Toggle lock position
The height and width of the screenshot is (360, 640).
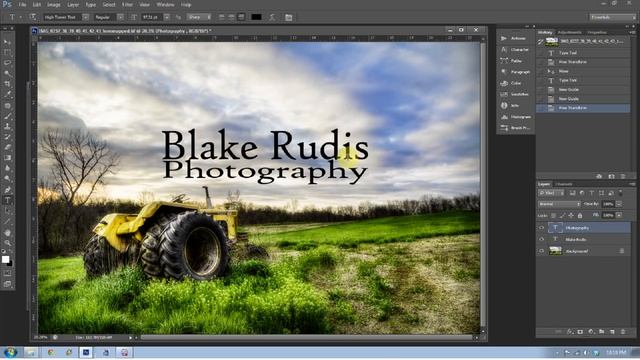point(571,215)
